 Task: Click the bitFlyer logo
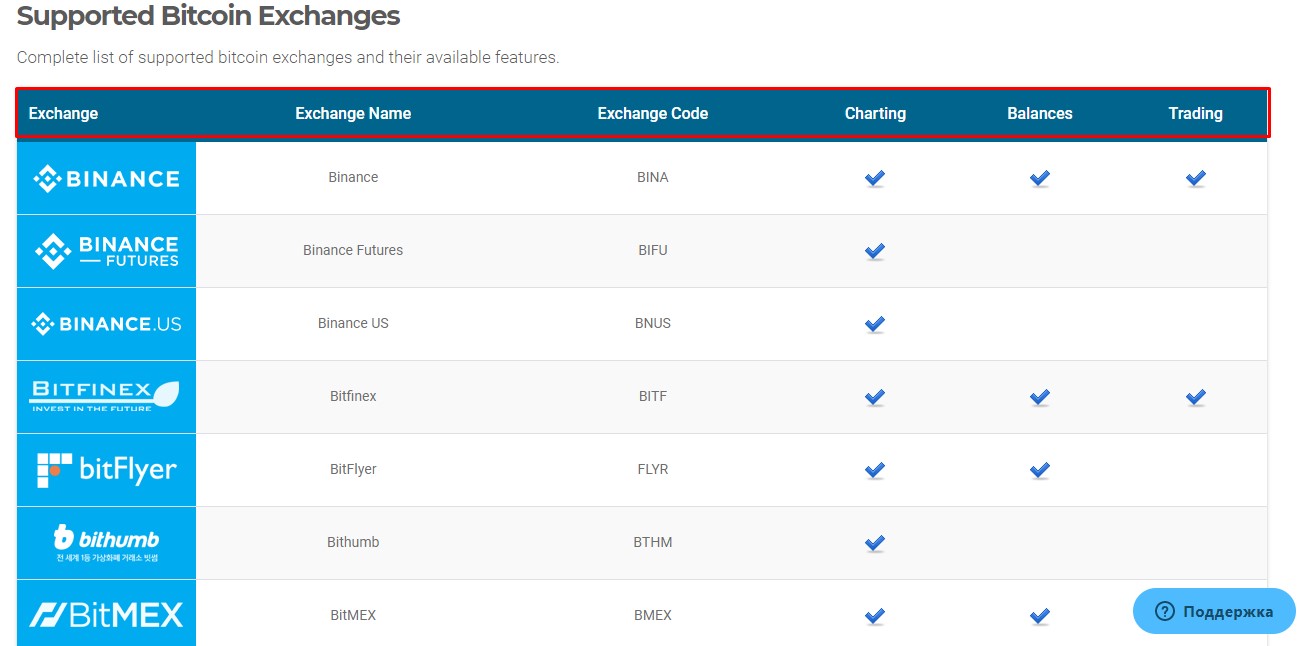[106, 470]
